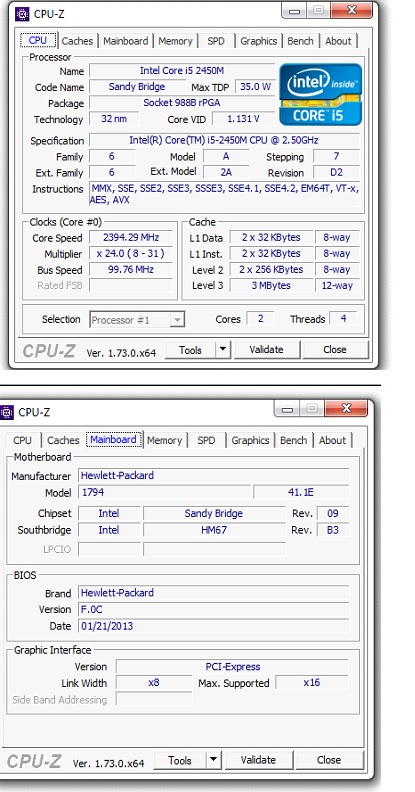415x792 pixels.
Task: Click Cores value 2
Action: (261, 319)
